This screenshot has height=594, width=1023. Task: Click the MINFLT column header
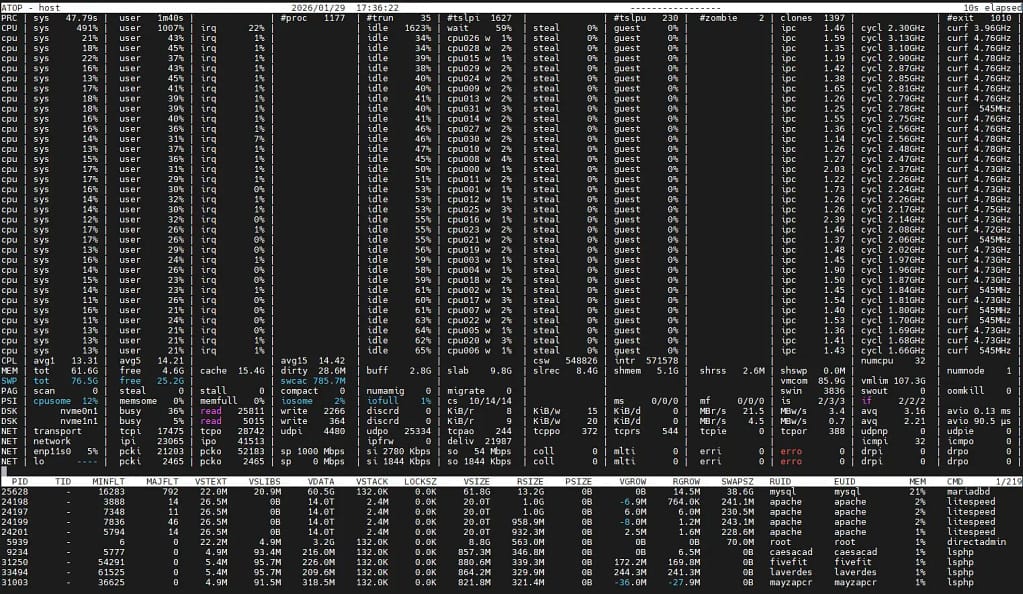[108, 482]
